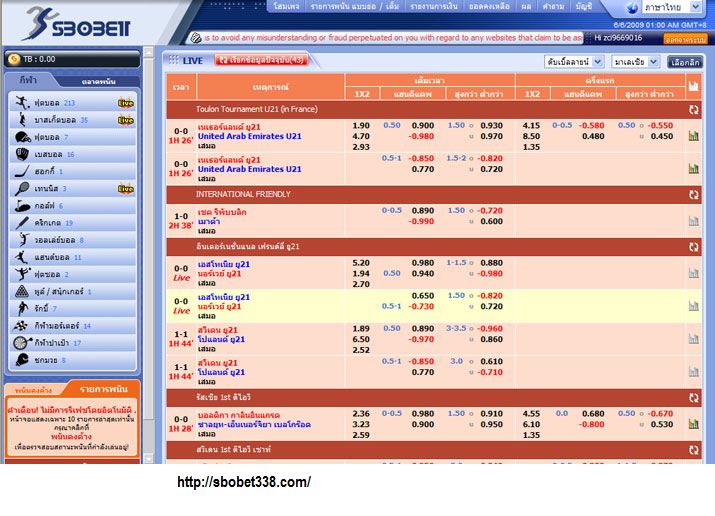Click the 1.90 home win odds
Screen dimensions: 715x516
tap(361, 126)
